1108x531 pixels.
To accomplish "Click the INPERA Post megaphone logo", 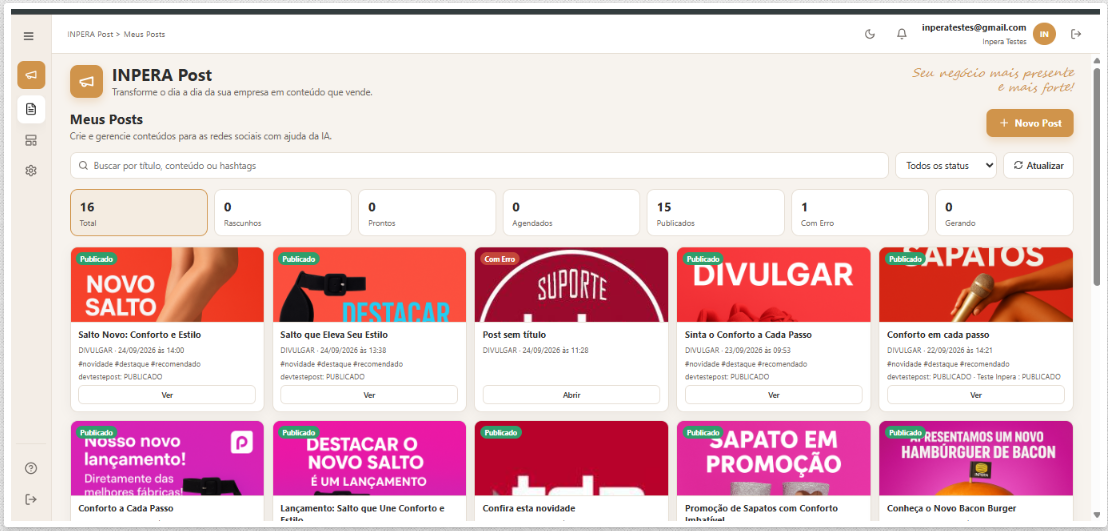I will coord(86,82).
